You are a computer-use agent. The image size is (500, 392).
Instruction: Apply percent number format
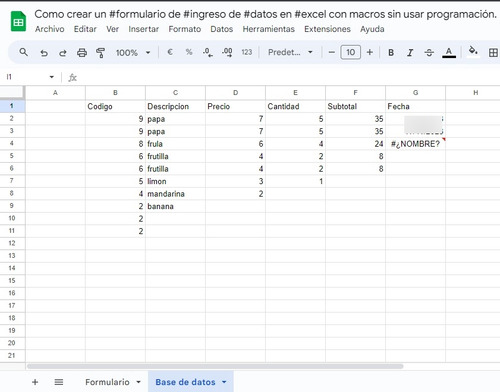click(189, 52)
